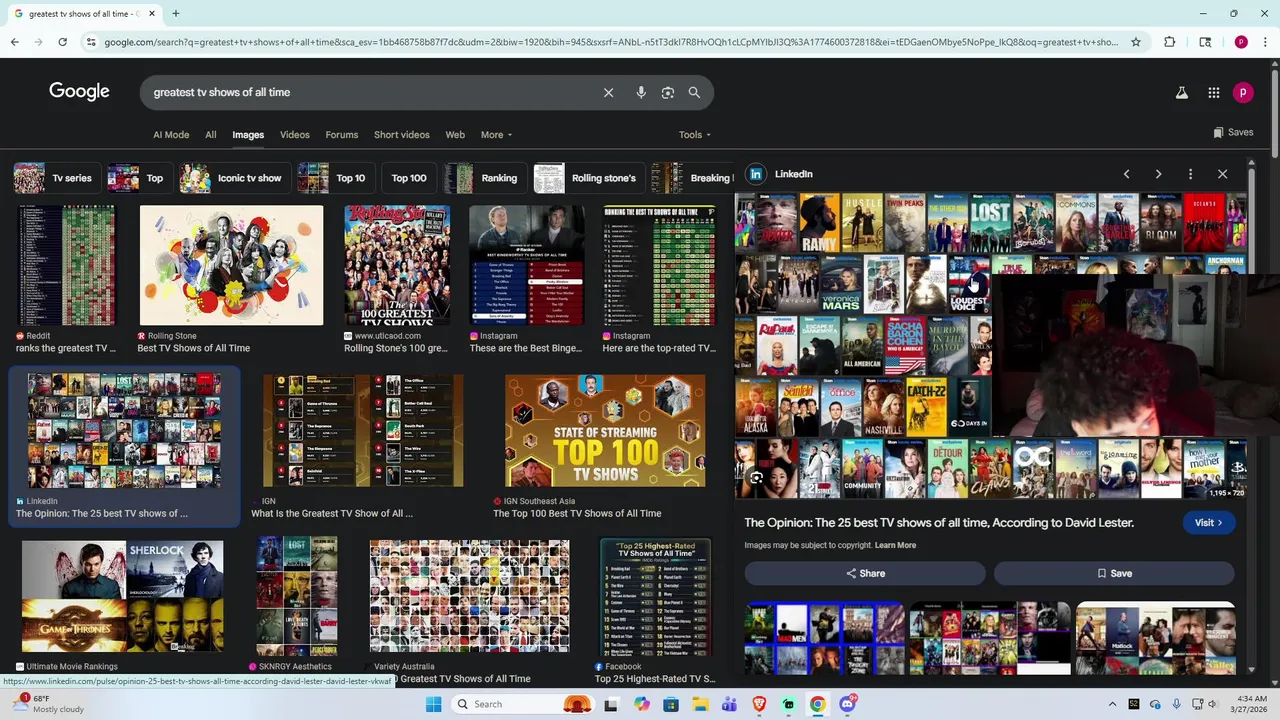Open the weather widget showing 68°F

pos(48,704)
